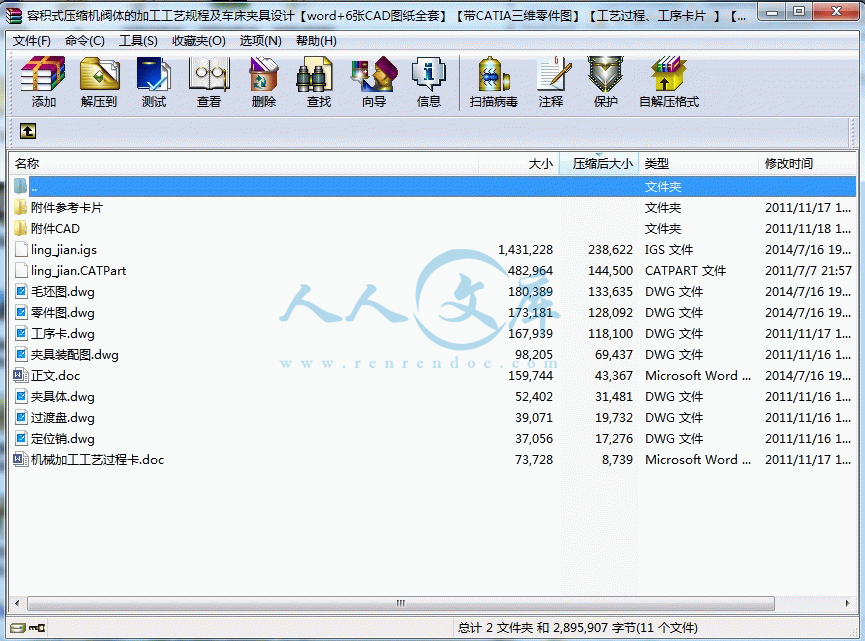Click the 注释 (Comment) toolbar icon
The height and width of the screenshot is (641, 865).
point(552,74)
